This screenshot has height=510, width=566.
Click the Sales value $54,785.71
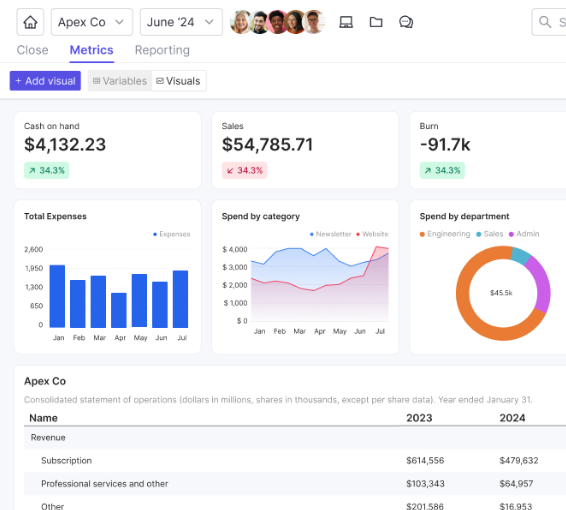tap(267, 144)
